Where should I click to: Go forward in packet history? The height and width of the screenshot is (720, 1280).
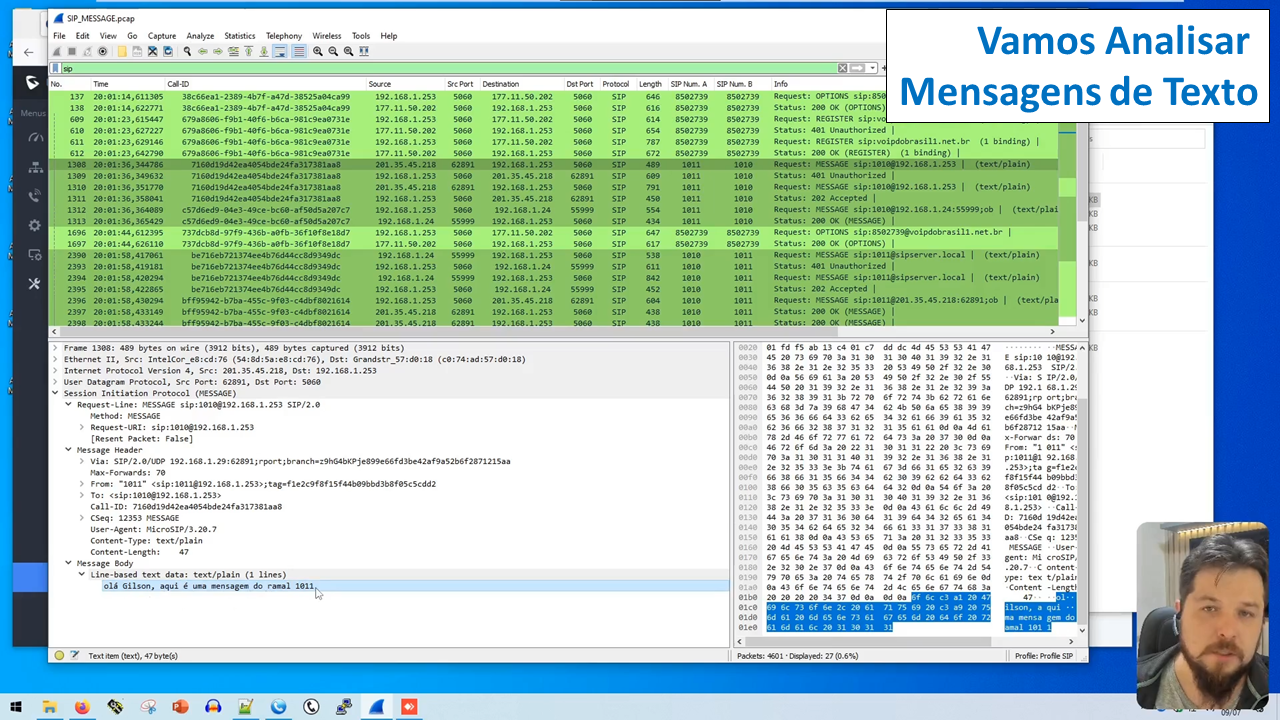pos(218,51)
